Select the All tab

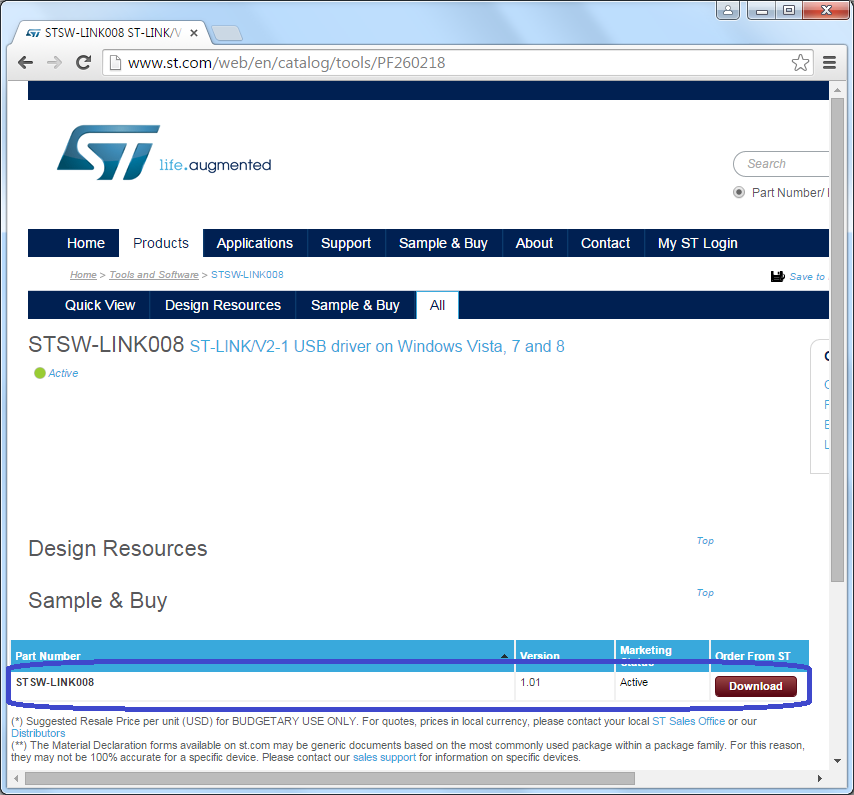click(437, 305)
